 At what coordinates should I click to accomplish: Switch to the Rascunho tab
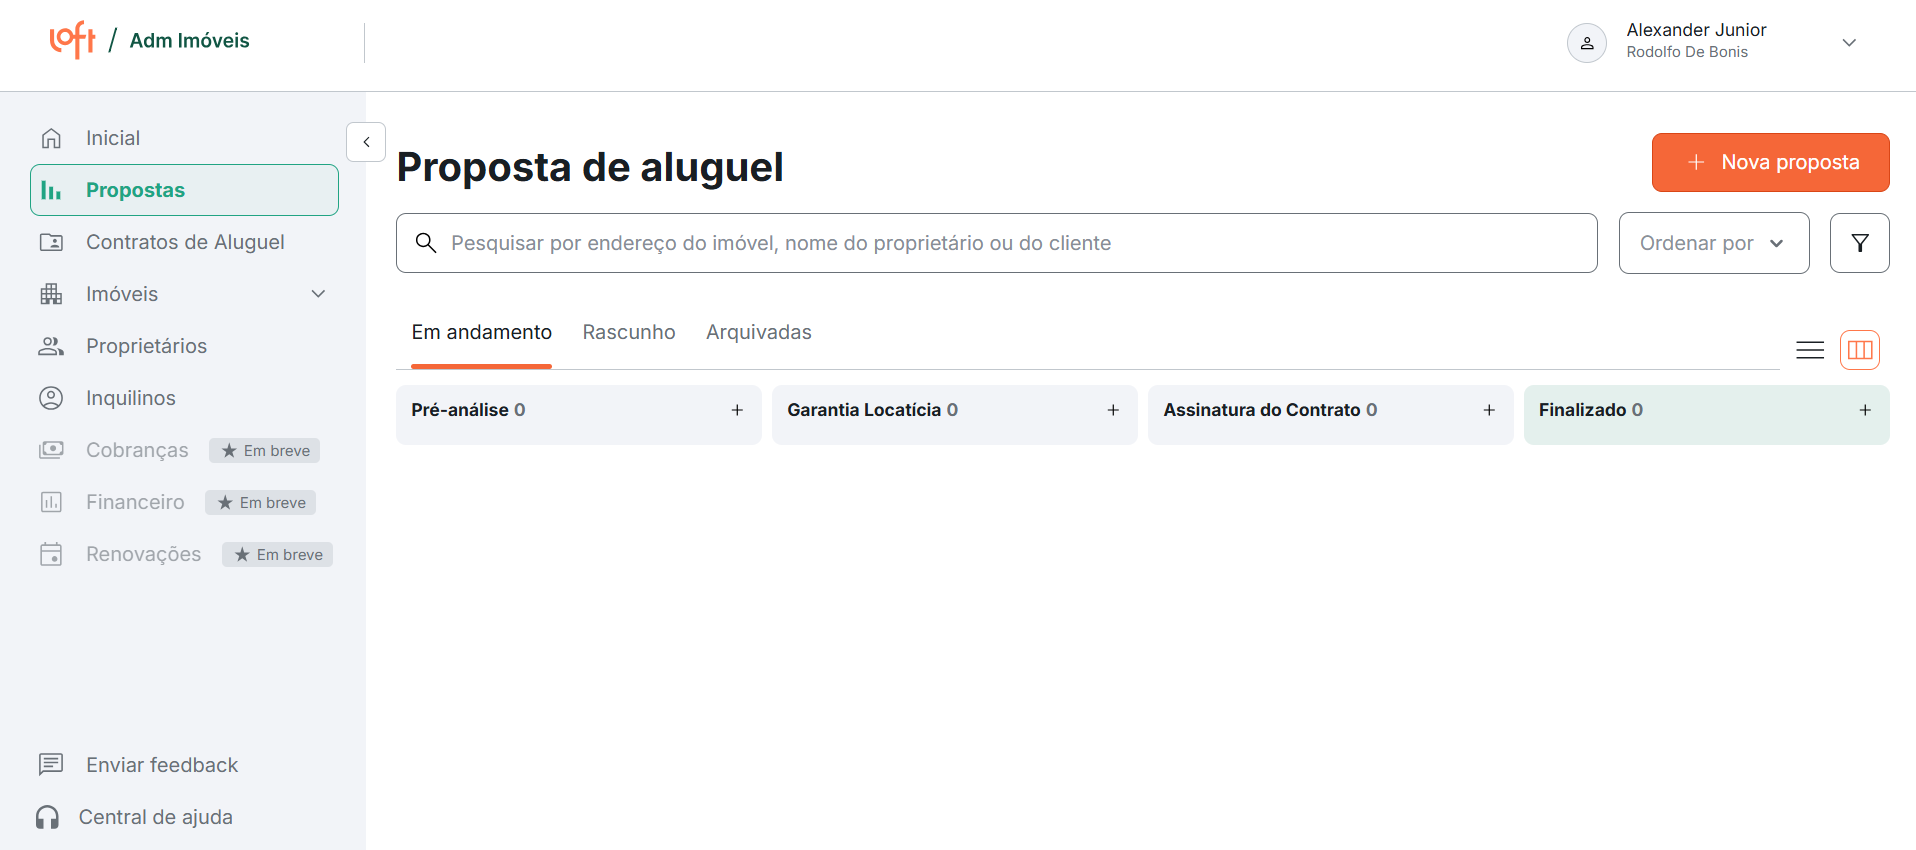[629, 332]
